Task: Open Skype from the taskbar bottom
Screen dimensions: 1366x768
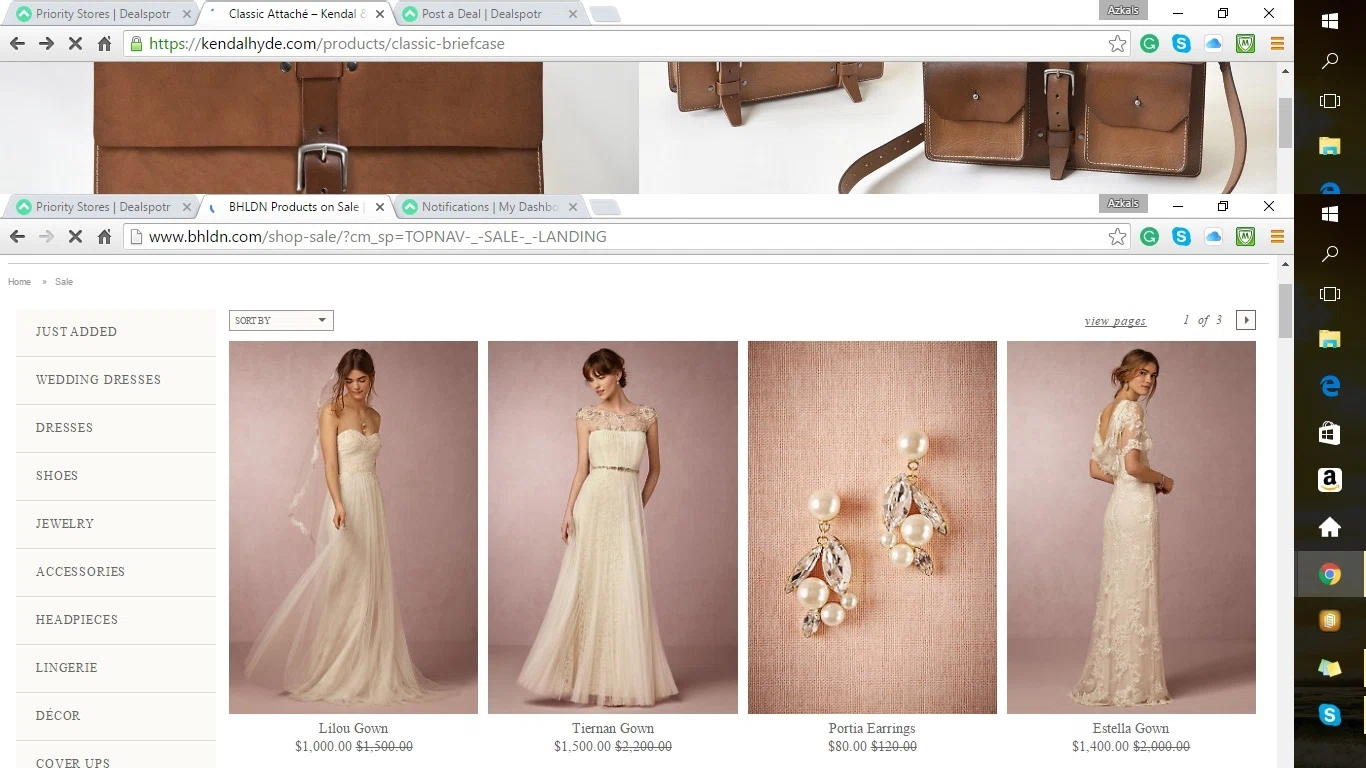Action: click(x=1329, y=714)
